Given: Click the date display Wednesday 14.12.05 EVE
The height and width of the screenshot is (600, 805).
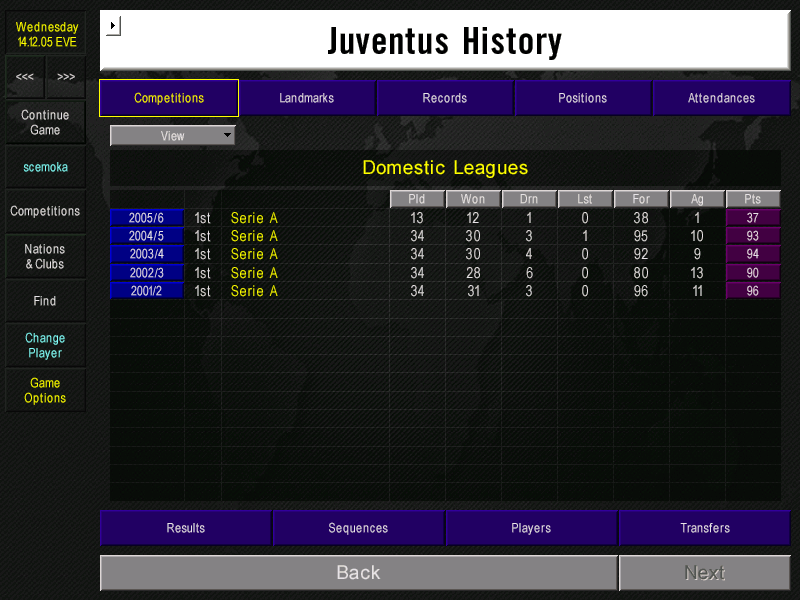Looking at the screenshot, I should click(x=47, y=34).
